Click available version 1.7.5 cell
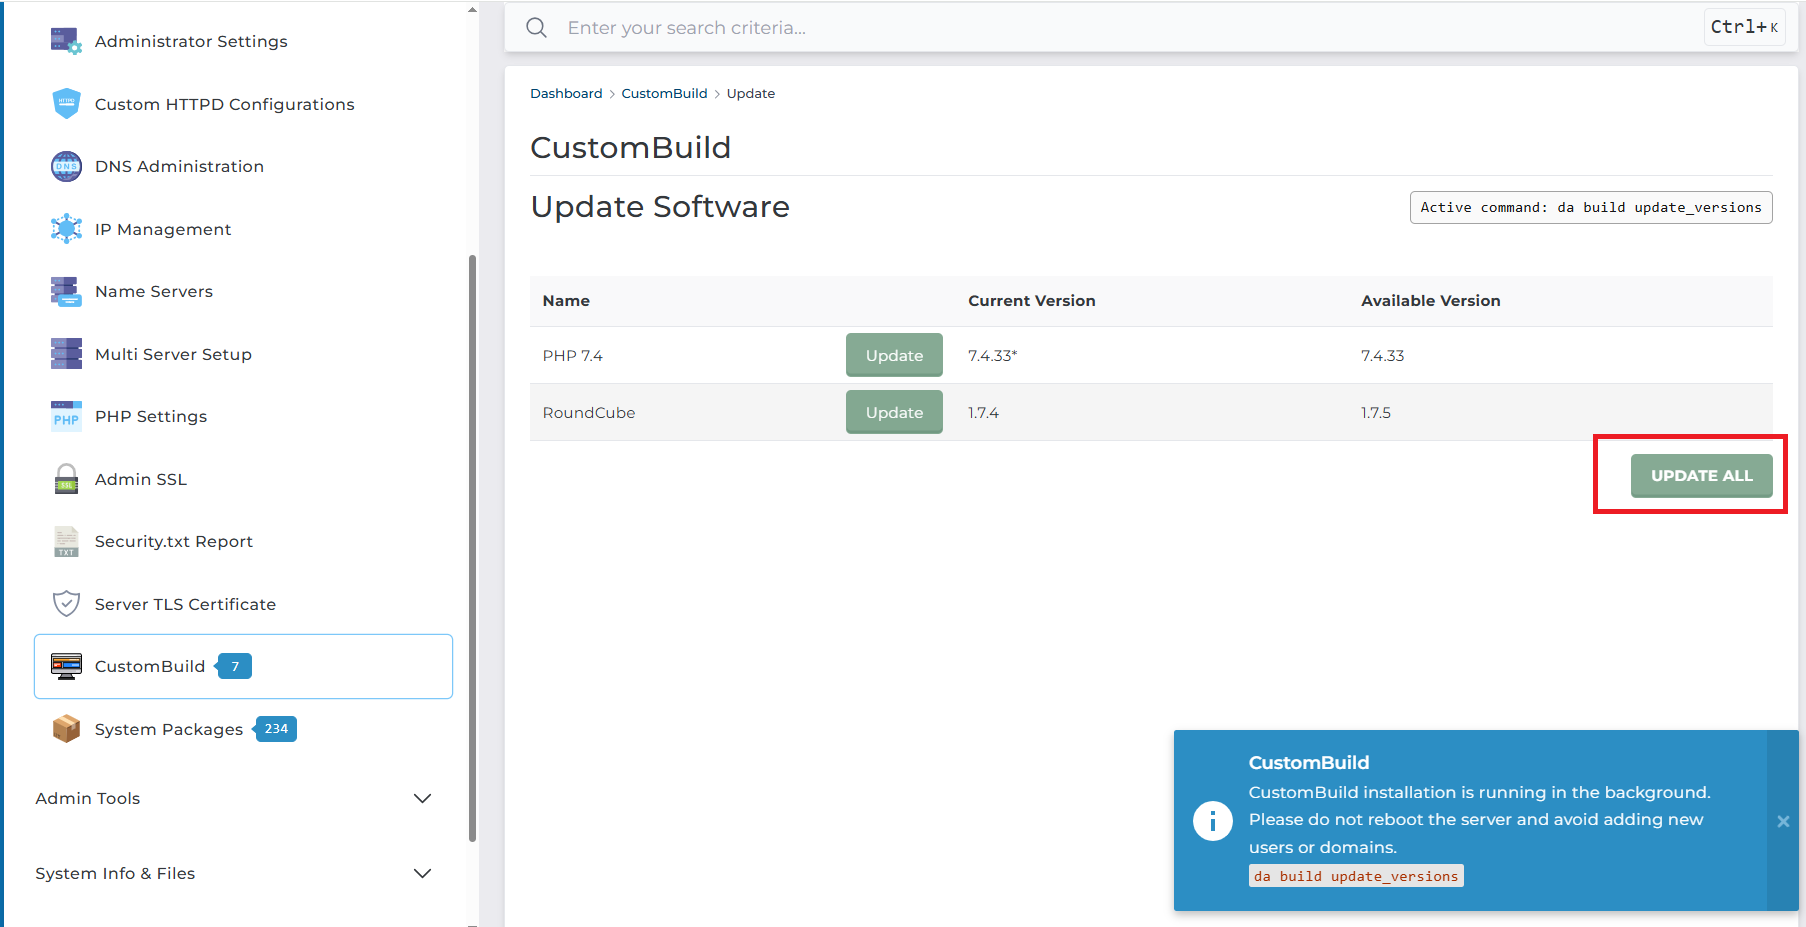Viewport: 1806px width, 927px height. 1376,413
